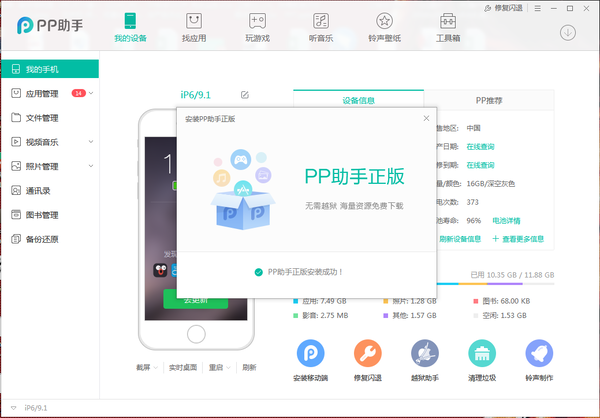Screen dimensions: 600x418
Task: Open 备份还原 in the sidebar
Action: click(x=50, y=239)
